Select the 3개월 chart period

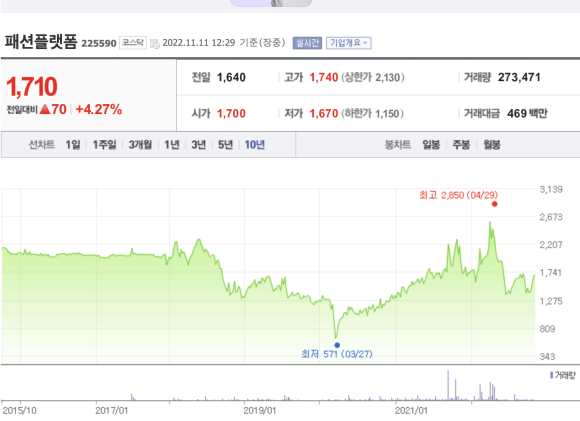[140, 145]
